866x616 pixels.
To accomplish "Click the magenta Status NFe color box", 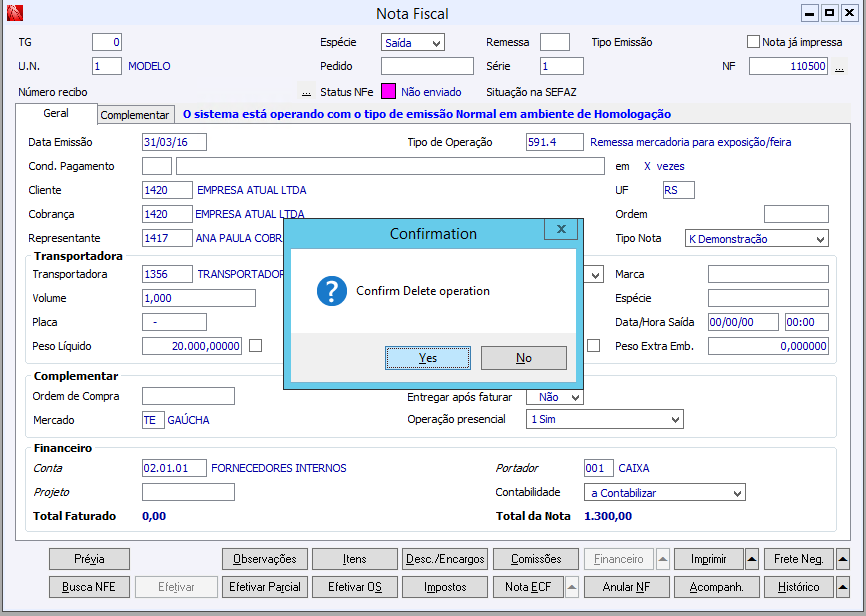I will tap(388, 92).
